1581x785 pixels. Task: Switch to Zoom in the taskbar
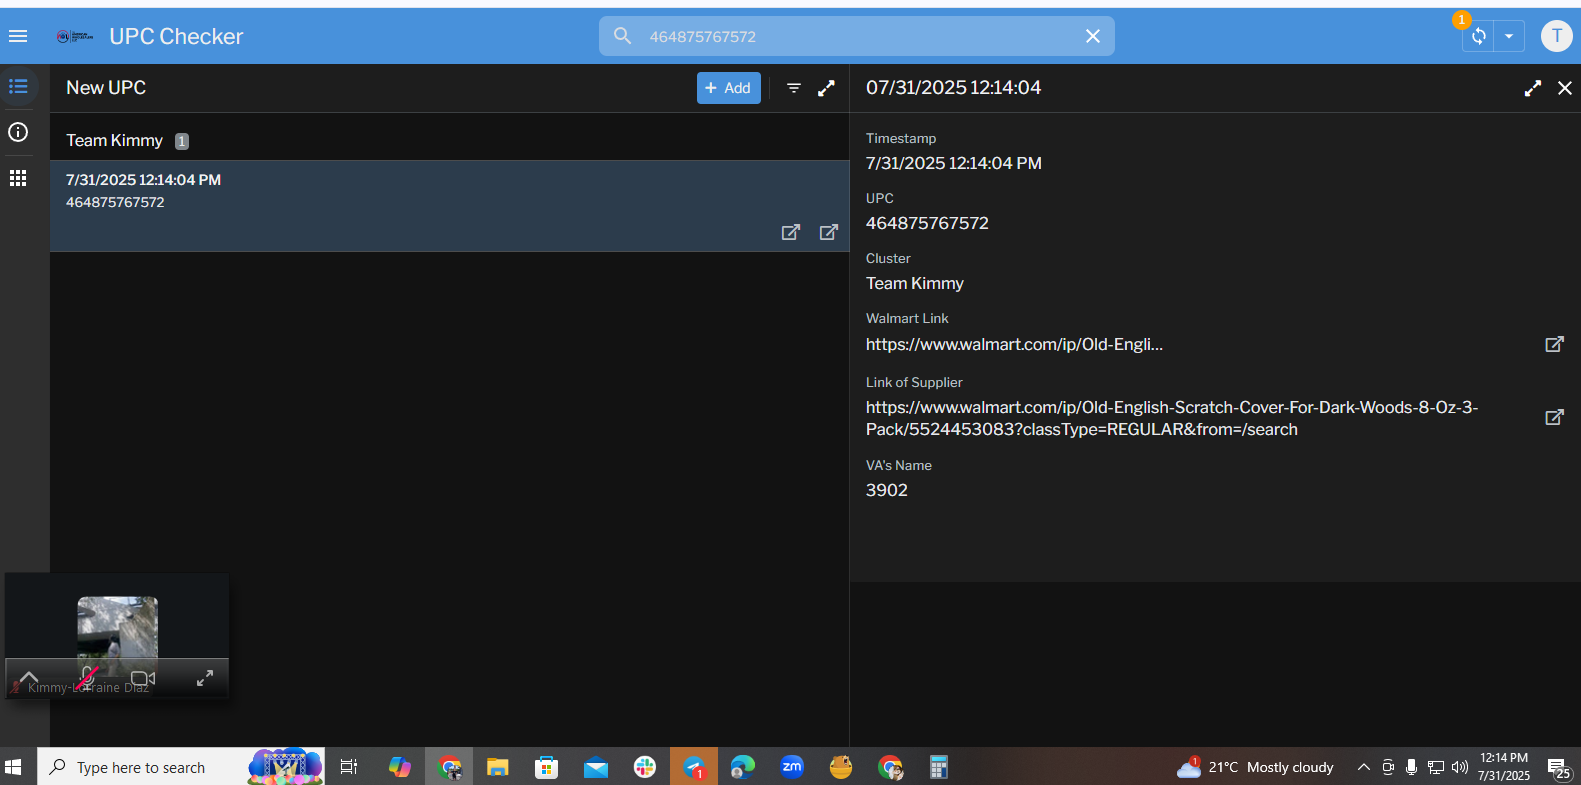point(792,767)
